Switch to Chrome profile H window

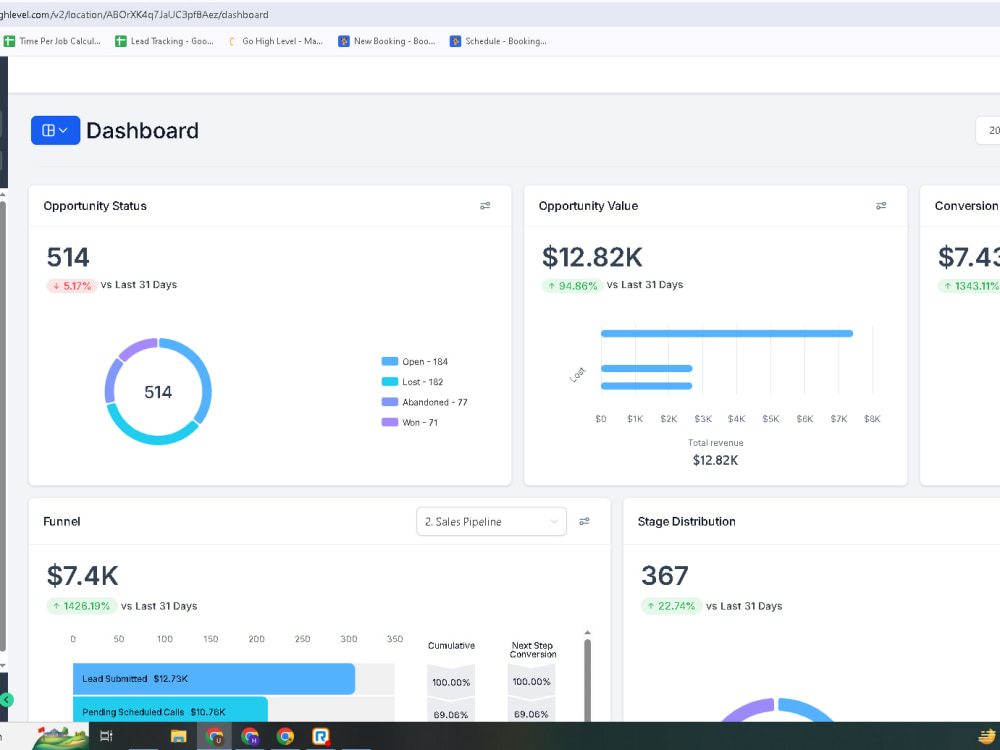250,737
